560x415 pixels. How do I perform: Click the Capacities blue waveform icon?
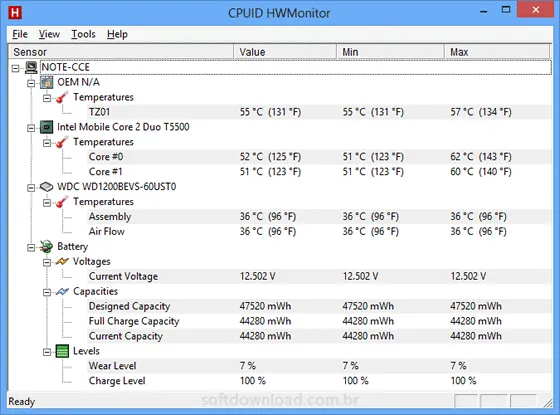point(62,292)
